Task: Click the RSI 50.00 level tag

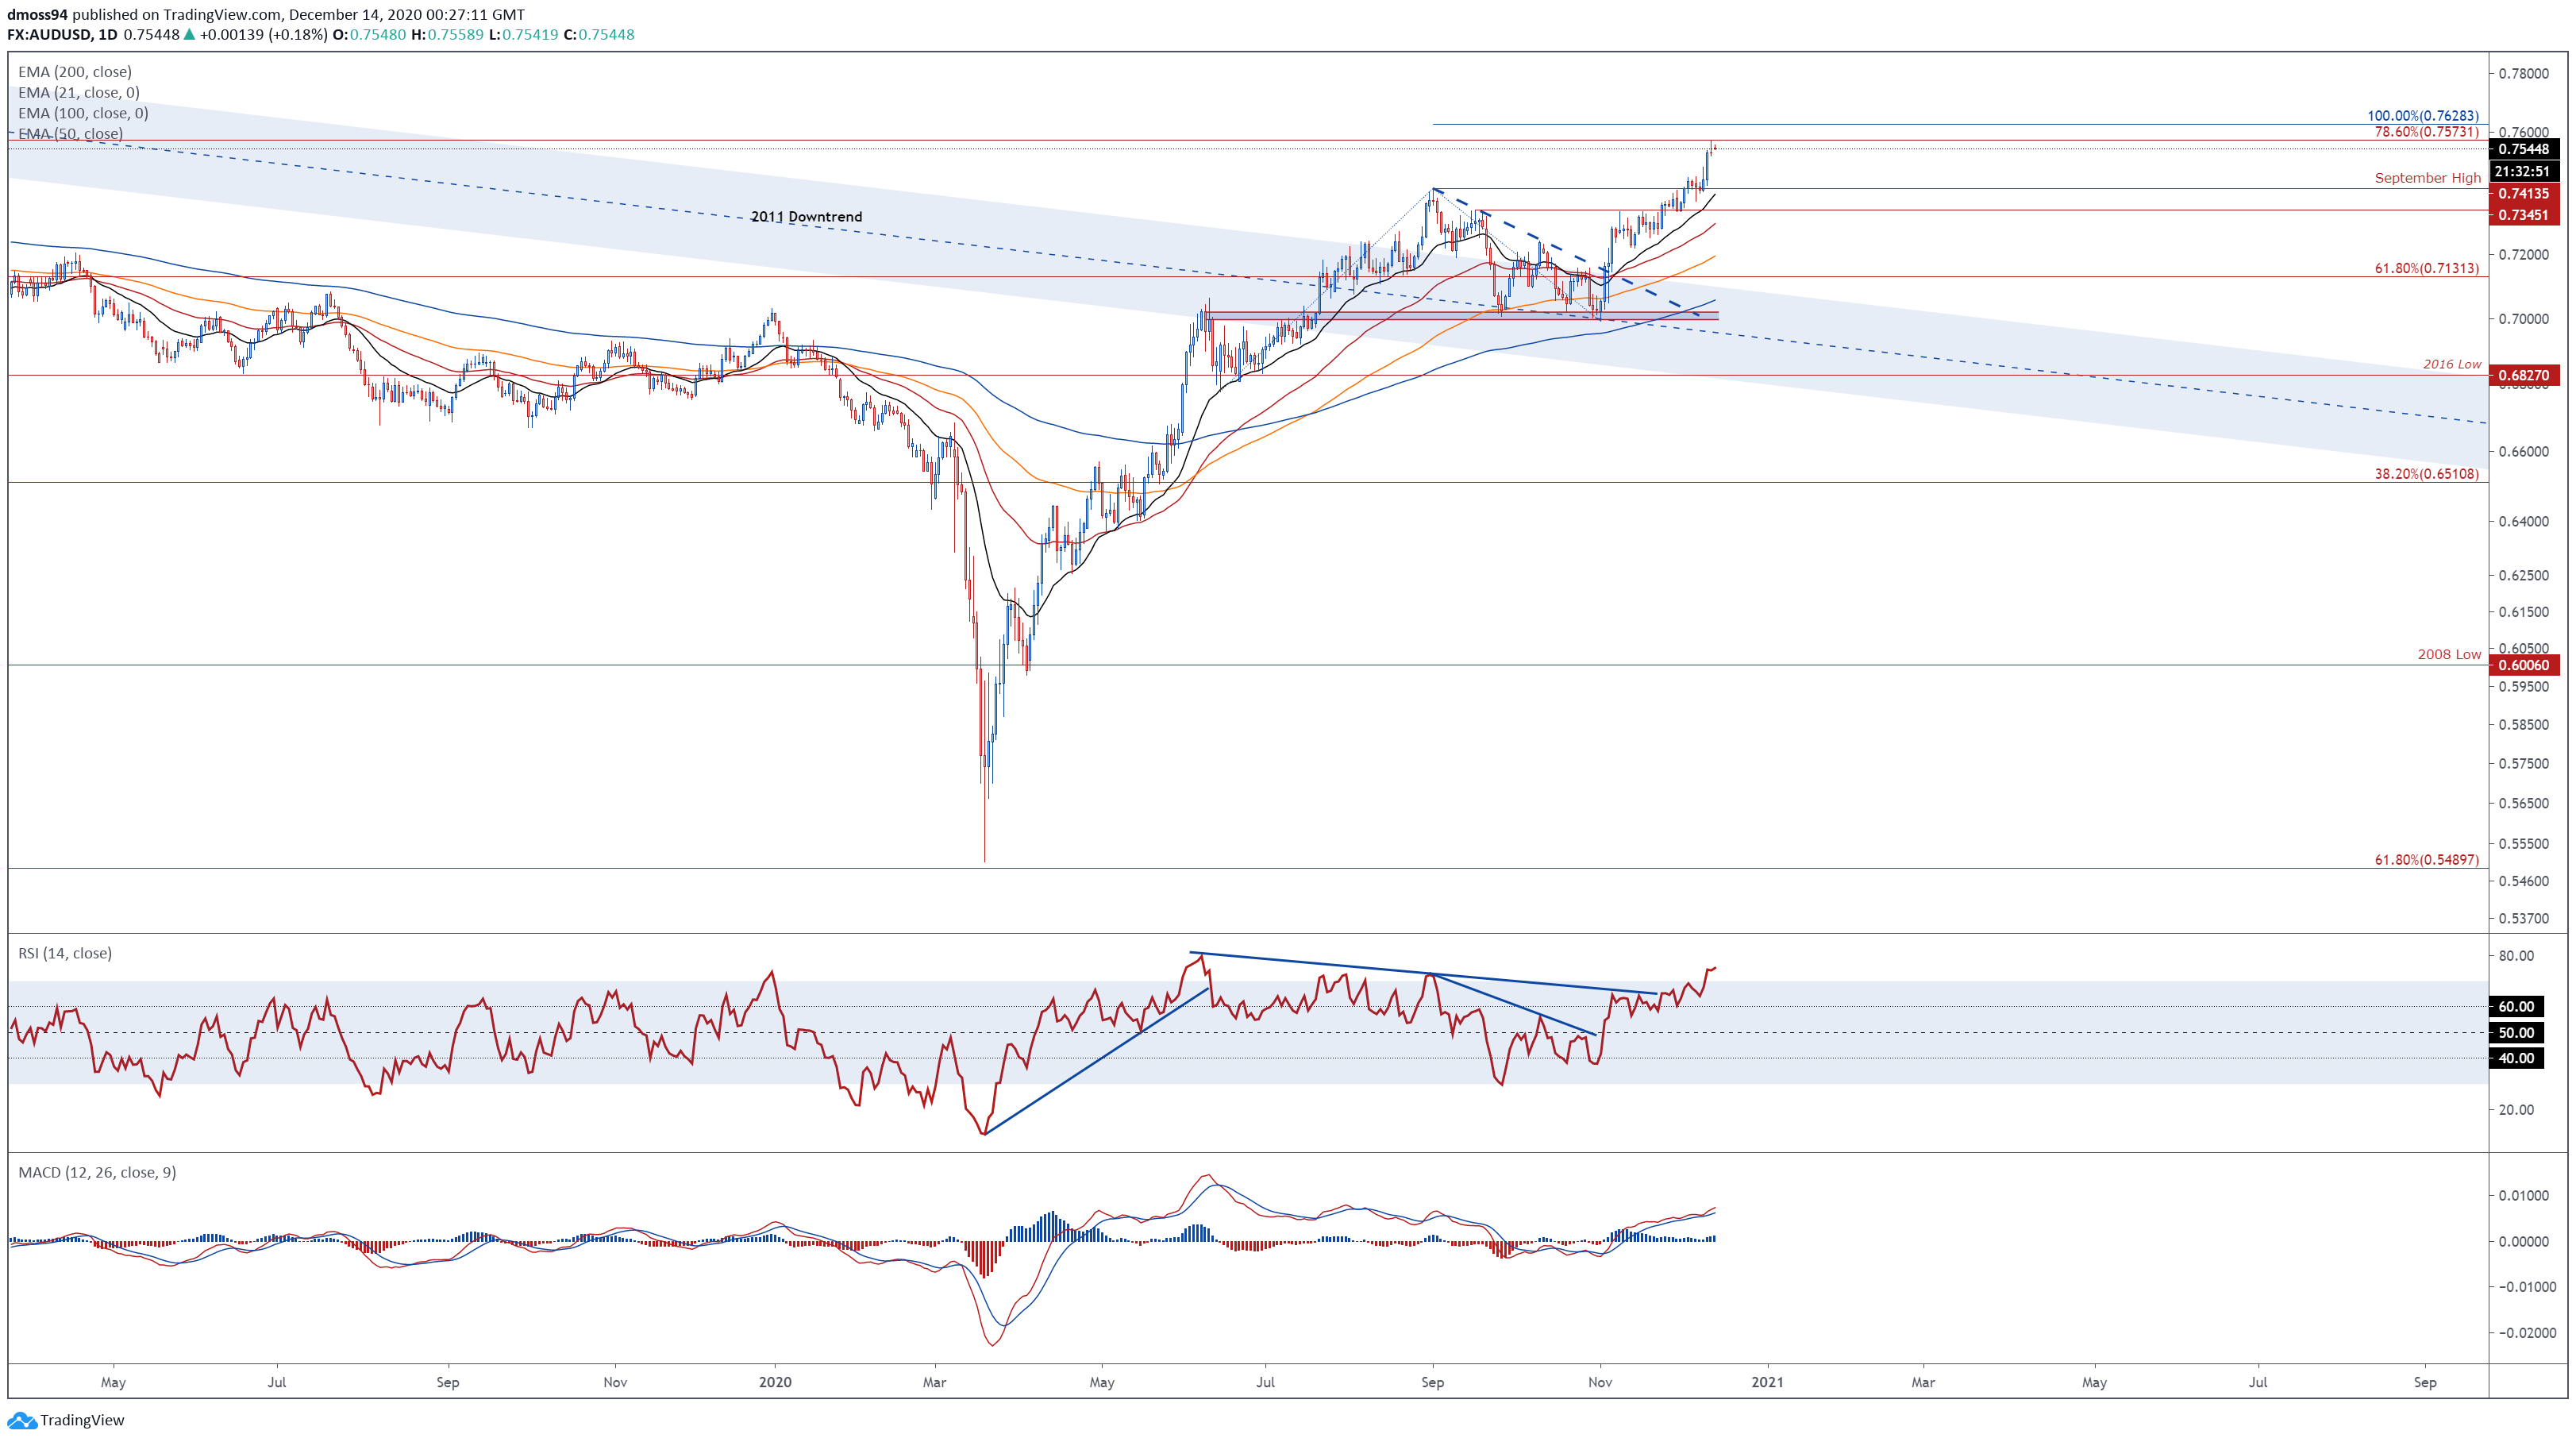Action: [2516, 1033]
